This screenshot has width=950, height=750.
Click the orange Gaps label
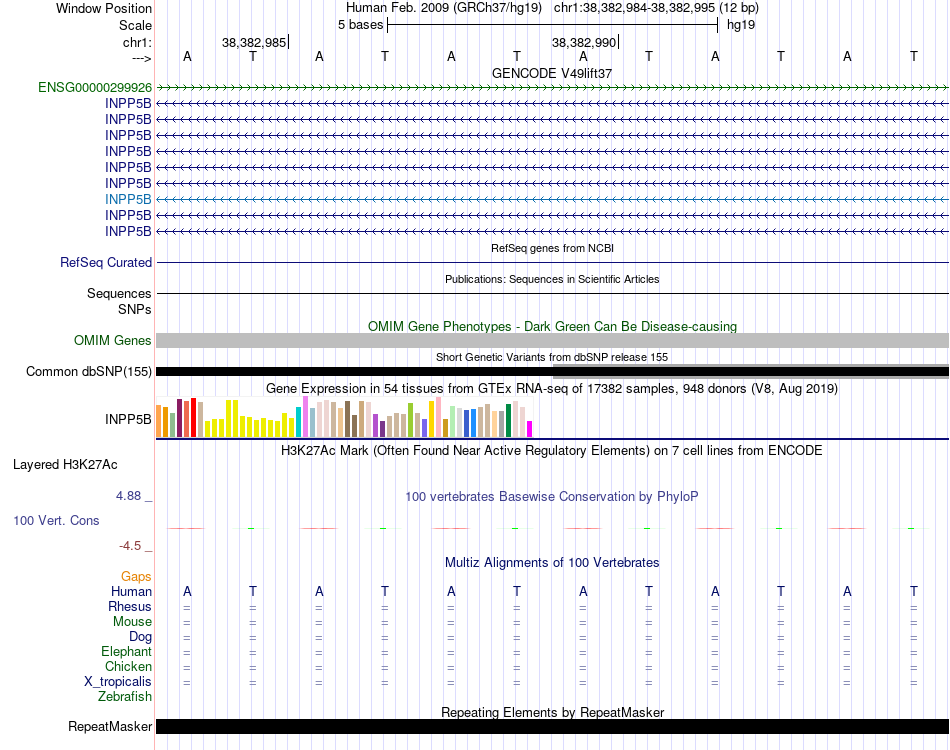click(136, 577)
